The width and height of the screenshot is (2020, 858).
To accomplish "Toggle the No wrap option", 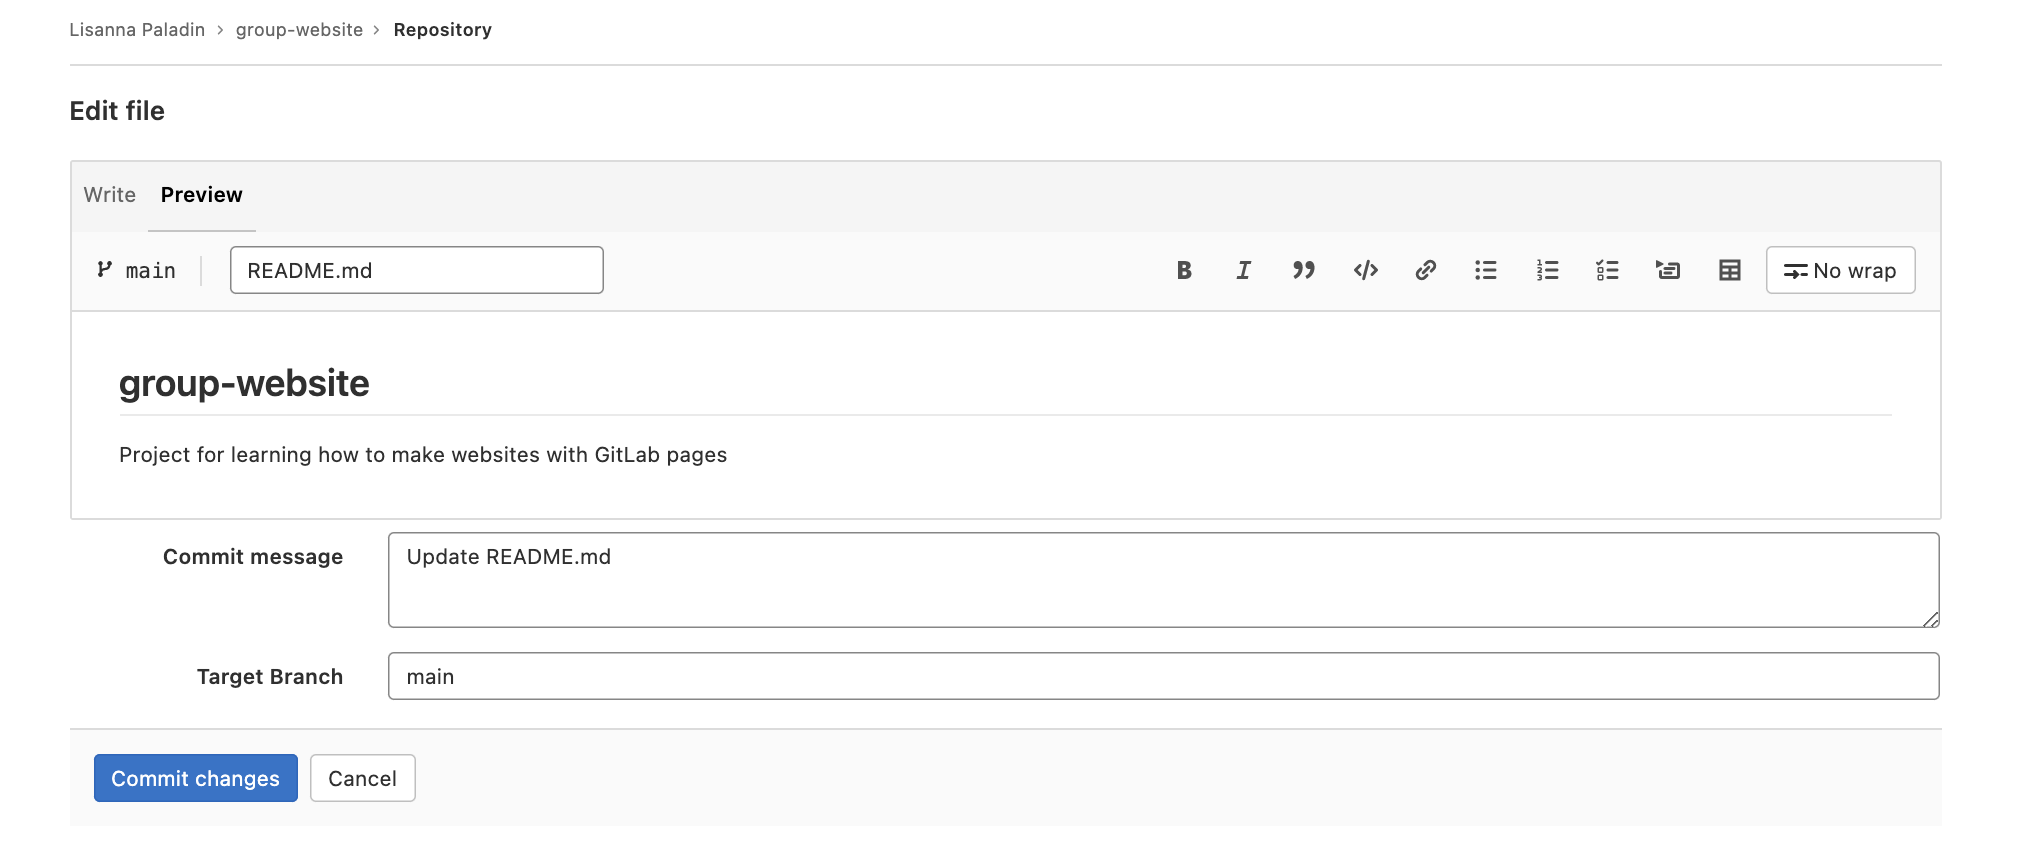I will tap(1839, 270).
